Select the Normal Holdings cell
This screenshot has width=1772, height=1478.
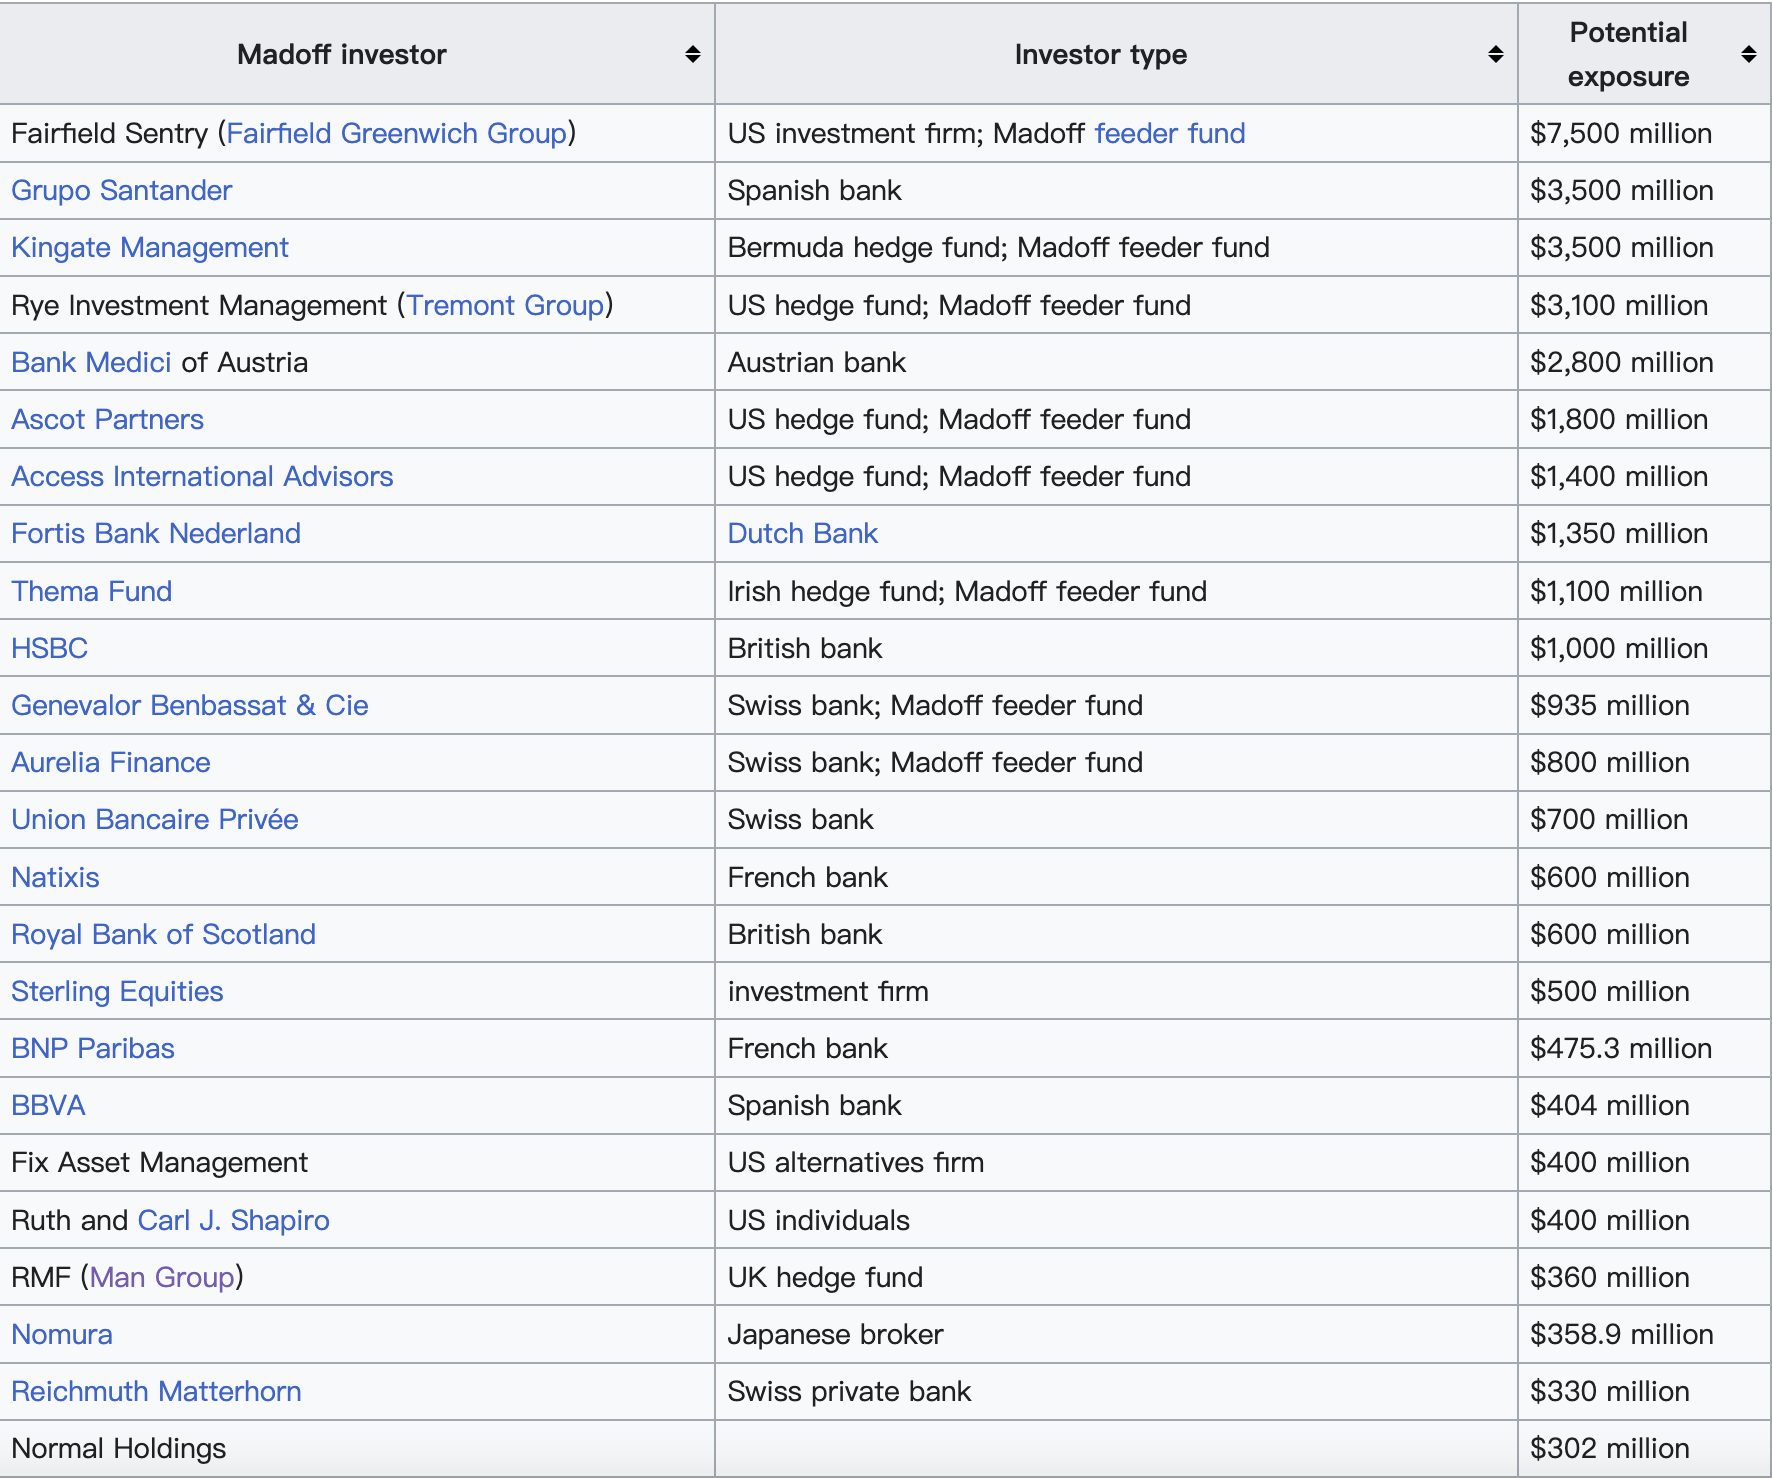[x=357, y=1448]
